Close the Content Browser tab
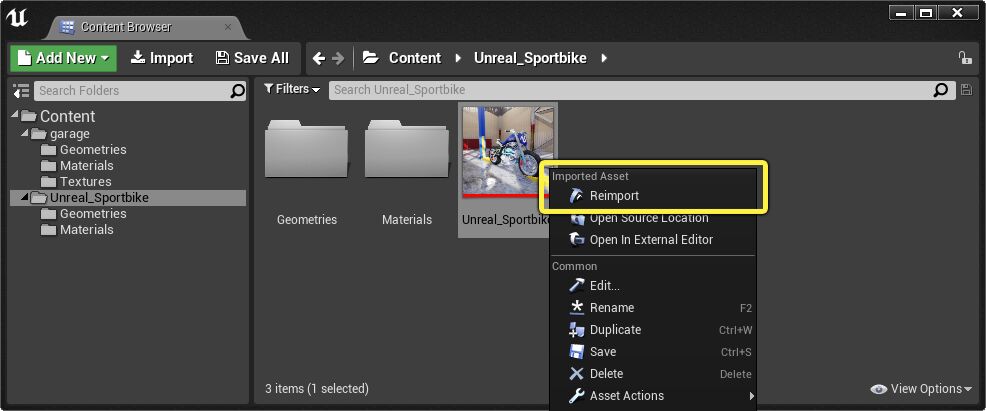 click(x=228, y=27)
